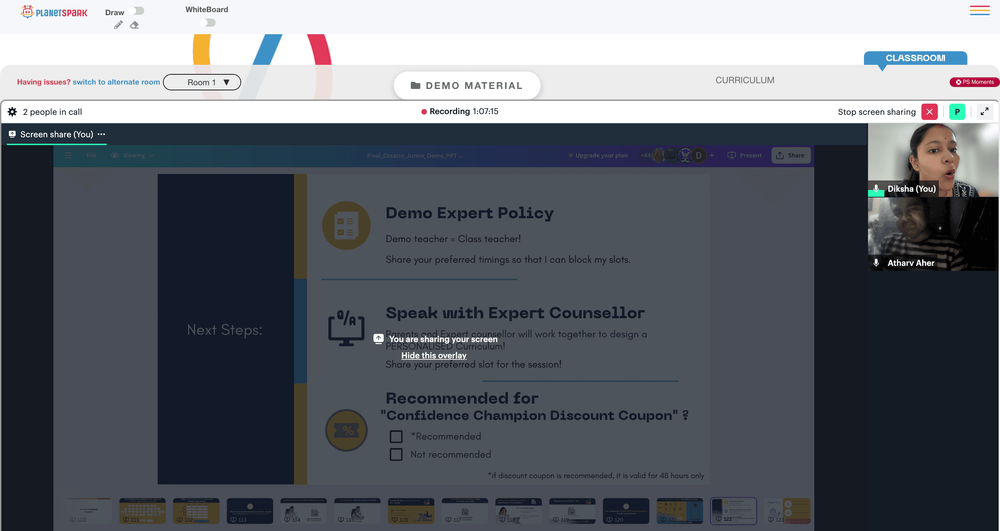Click Diksha's microphone icon
The image size is (1000, 531).
click(x=876, y=189)
